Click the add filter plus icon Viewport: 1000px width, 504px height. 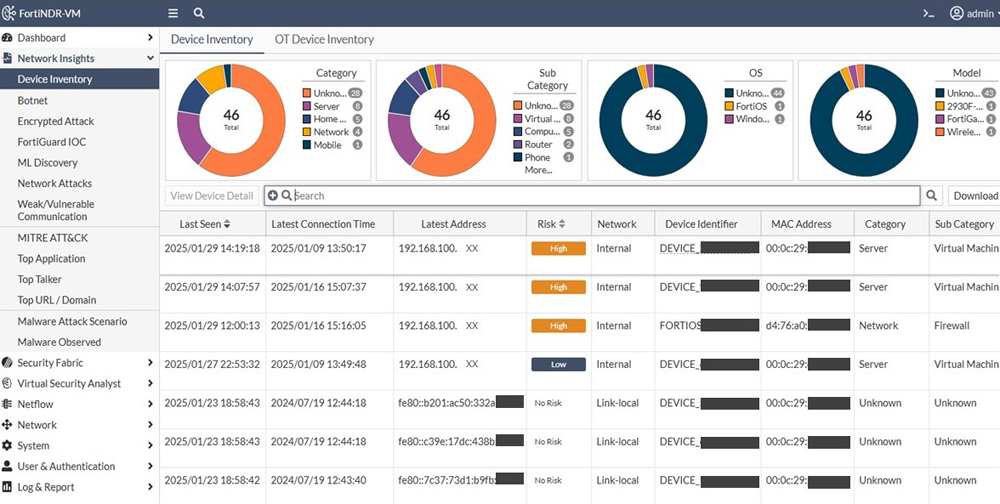pos(273,196)
